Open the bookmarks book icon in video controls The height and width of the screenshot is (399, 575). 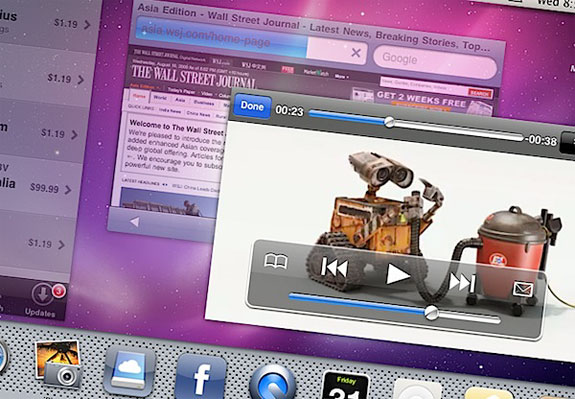(x=276, y=261)
